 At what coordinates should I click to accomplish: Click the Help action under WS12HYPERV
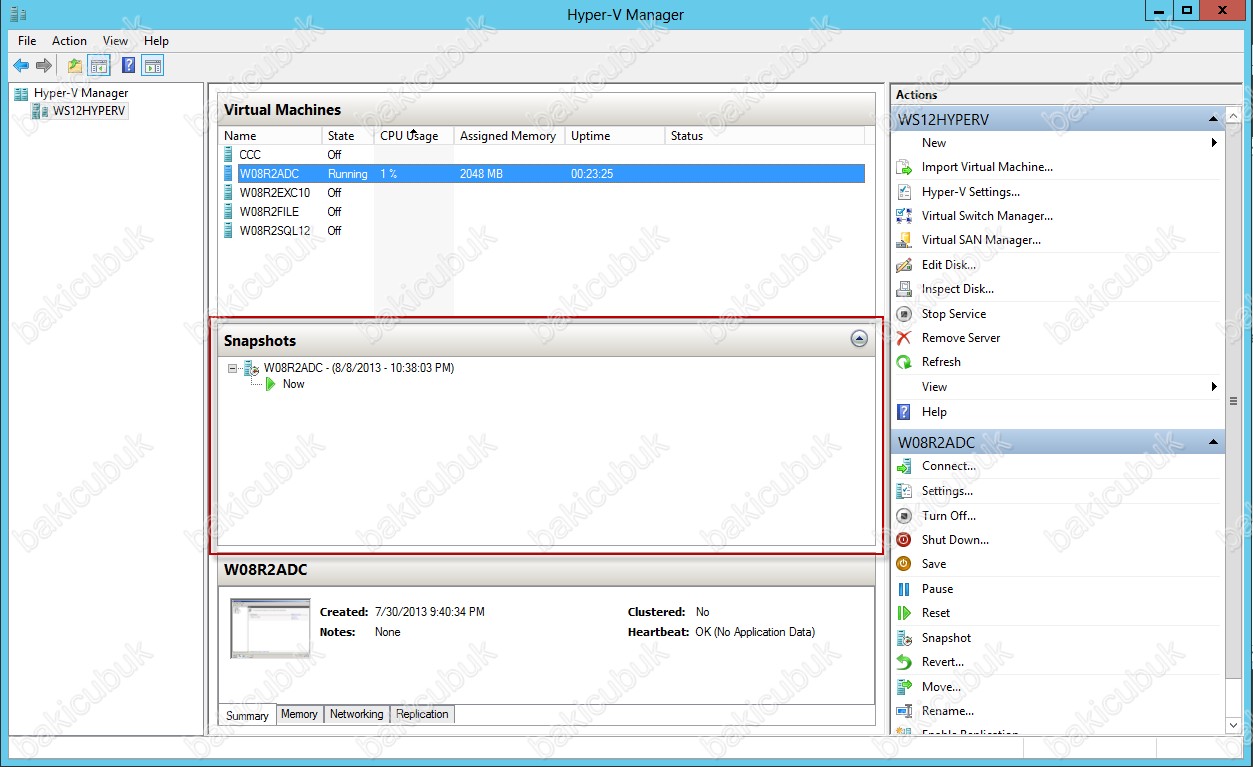click(x=934, y=412)
